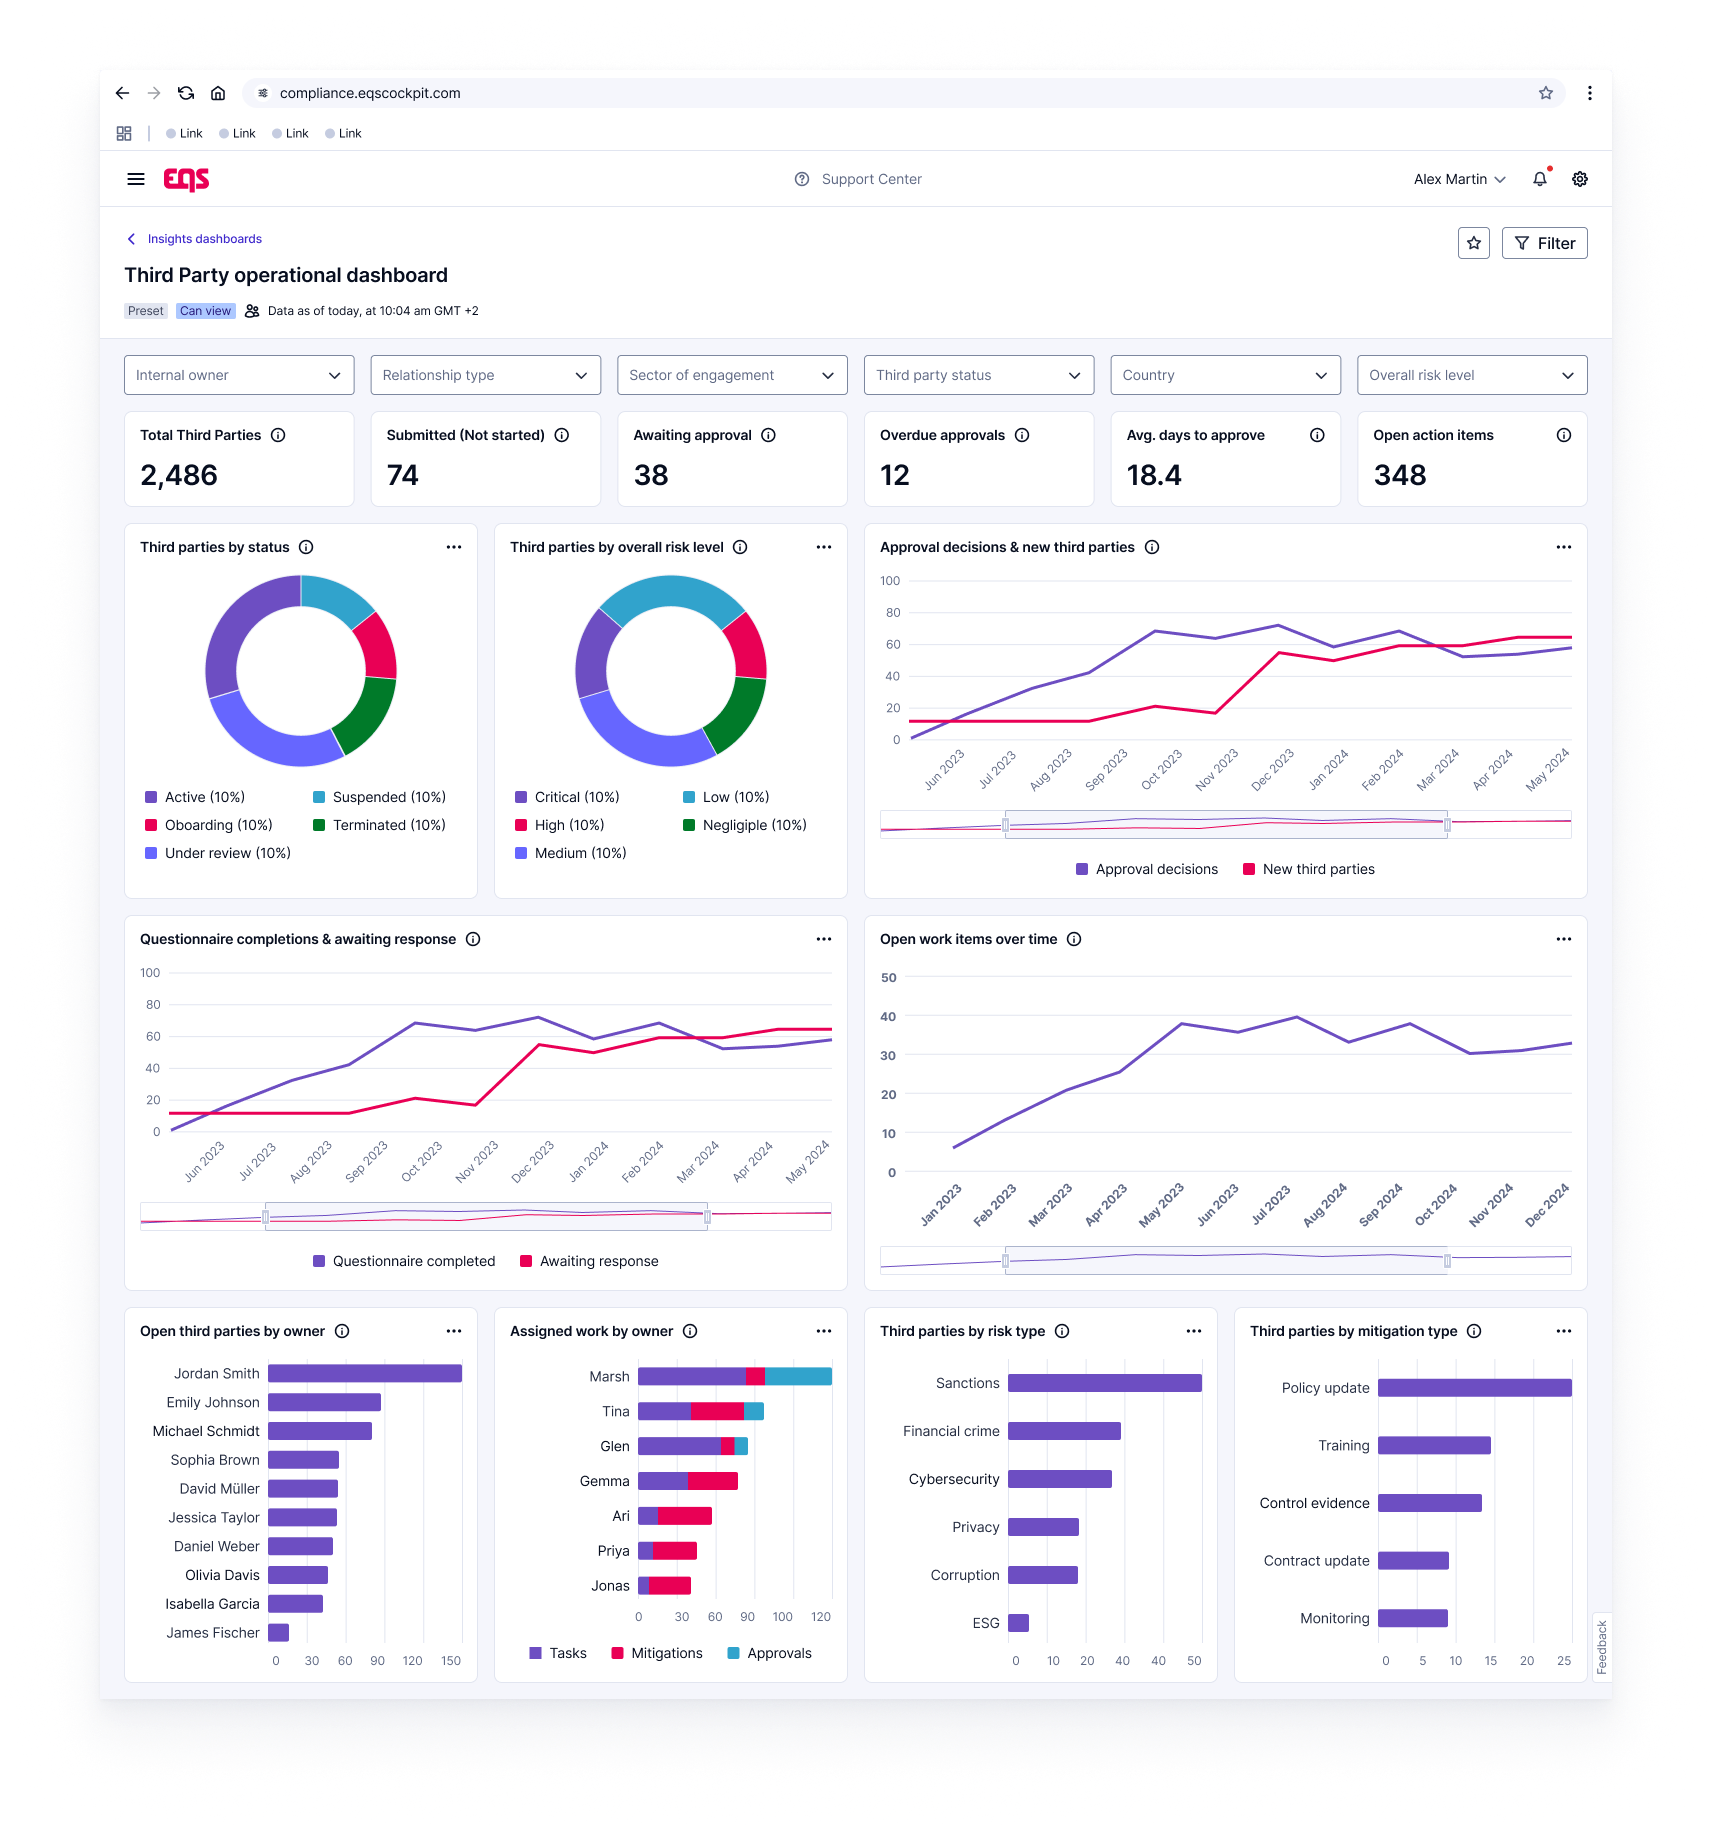1712x1829 pixels.
Task: Open options menu of Third parties by status
Action: point(454,547)
